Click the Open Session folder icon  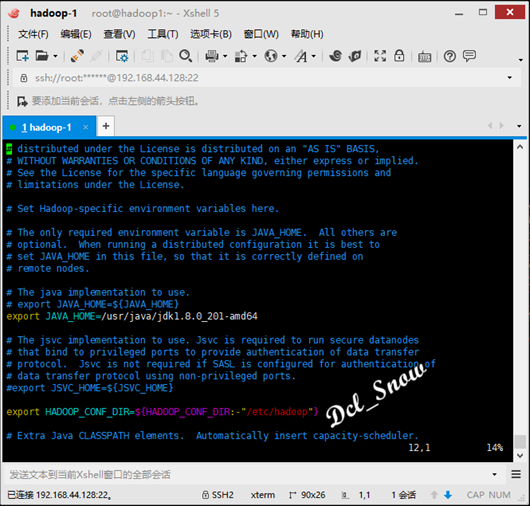point(42,56)
